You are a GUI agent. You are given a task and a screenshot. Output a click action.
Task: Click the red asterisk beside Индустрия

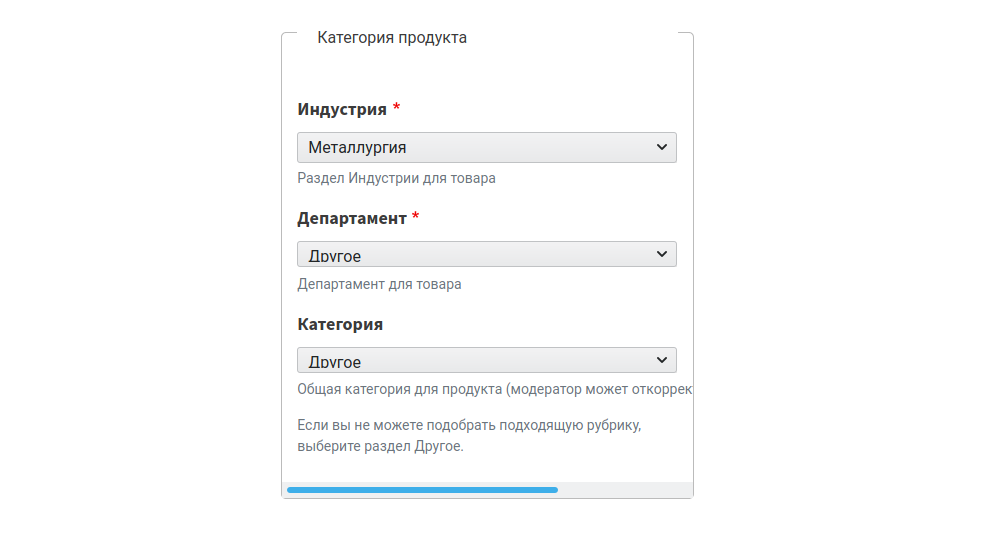pyautogui.click(x=396, y=107)
